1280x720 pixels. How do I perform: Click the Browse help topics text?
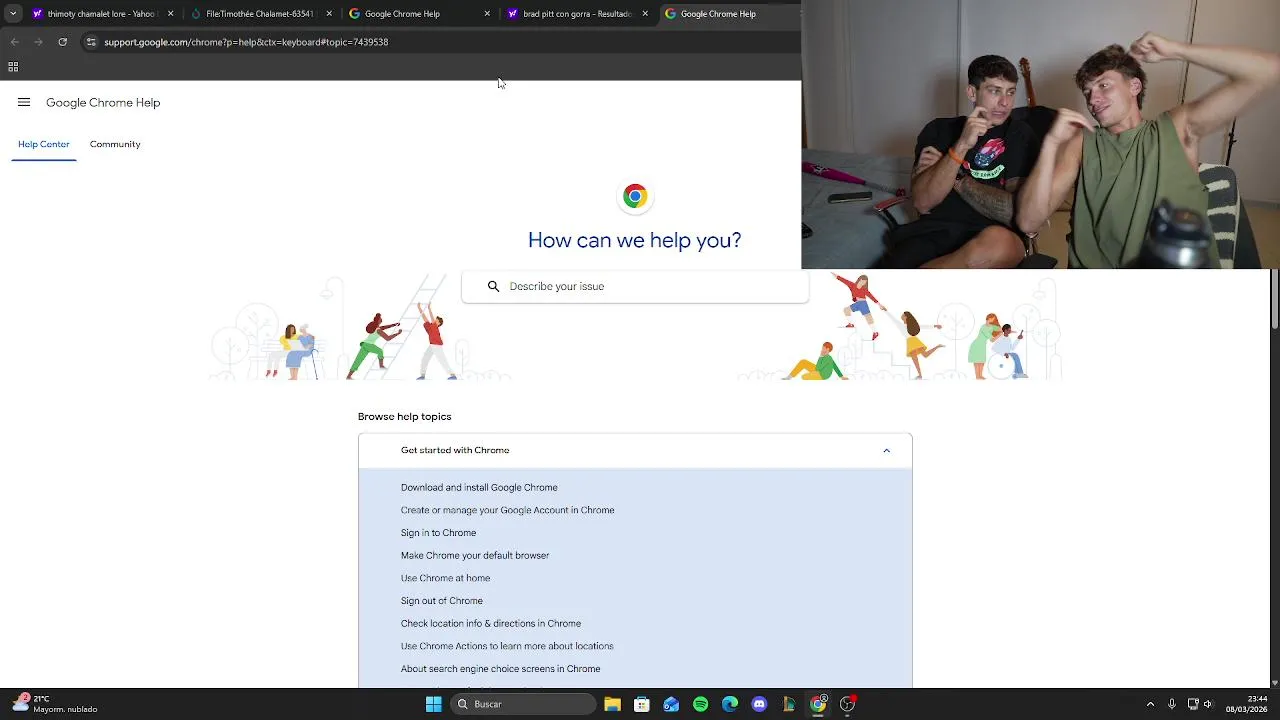tap(405, 417)
